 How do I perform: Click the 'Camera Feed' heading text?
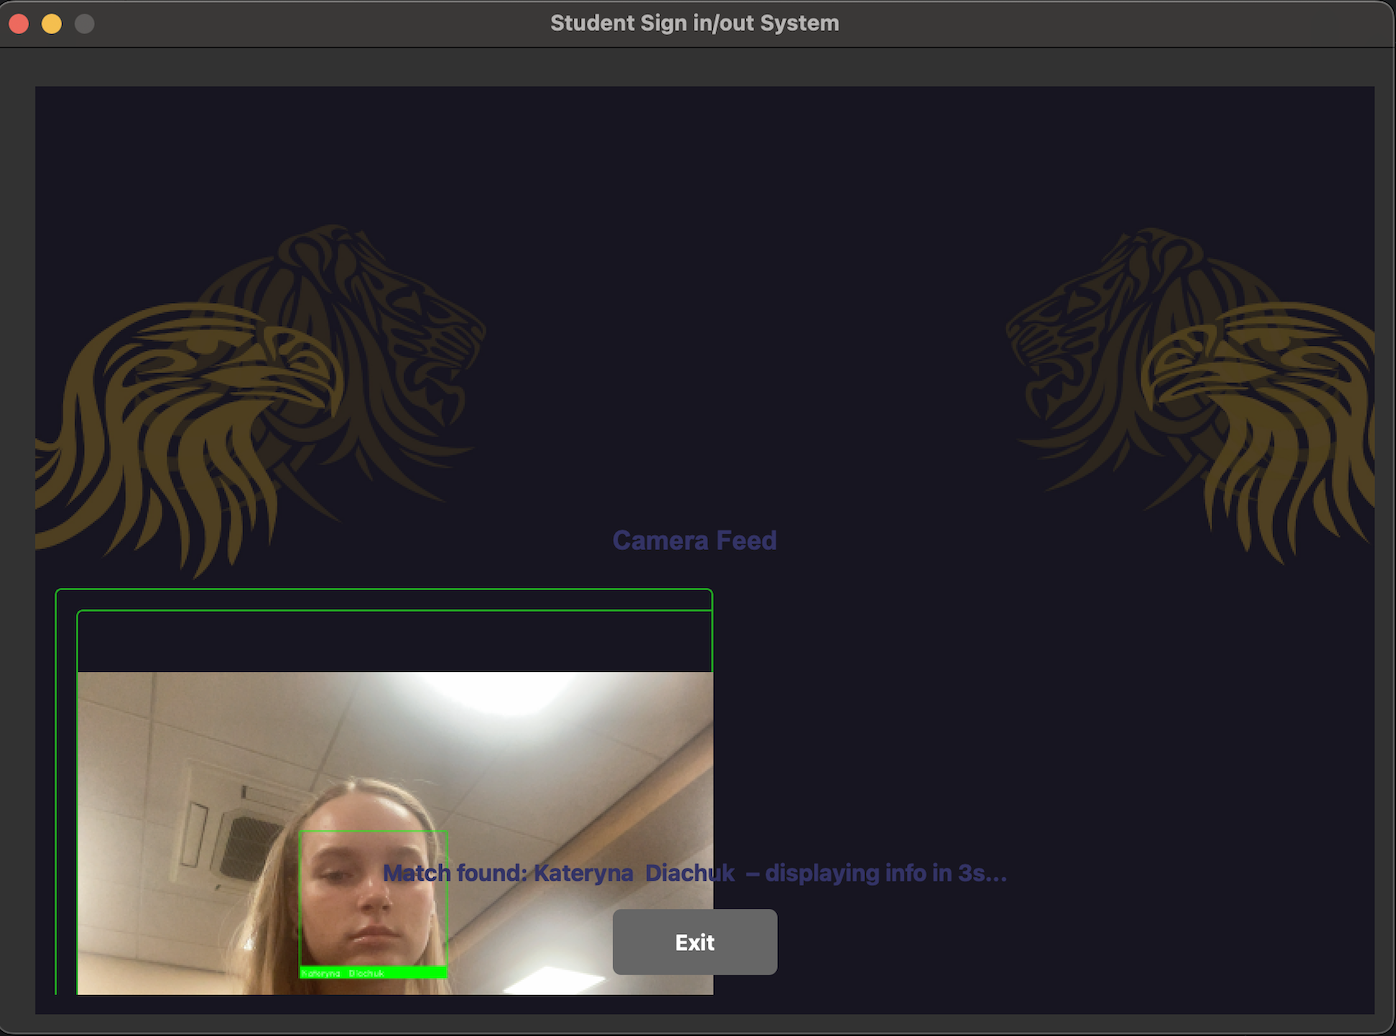coord(694,540)
